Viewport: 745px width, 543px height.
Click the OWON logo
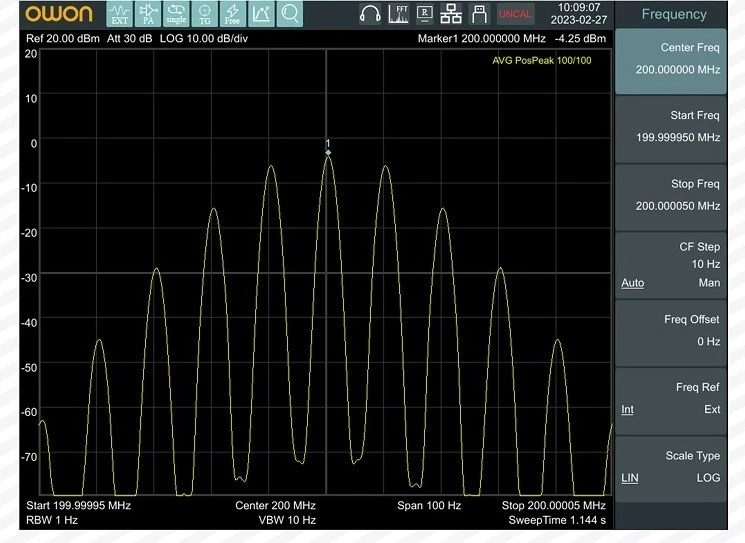pos(58,14)
